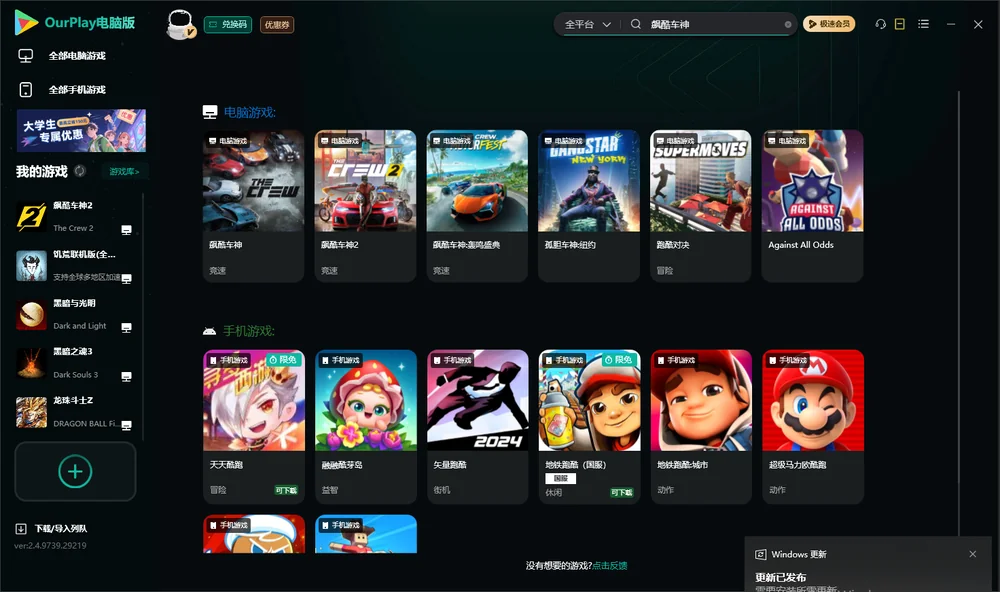Image resolution: width=1000 pixels, height=592 pixels.
Task: Click the search magnifier icon
Action: pos(636,24)
